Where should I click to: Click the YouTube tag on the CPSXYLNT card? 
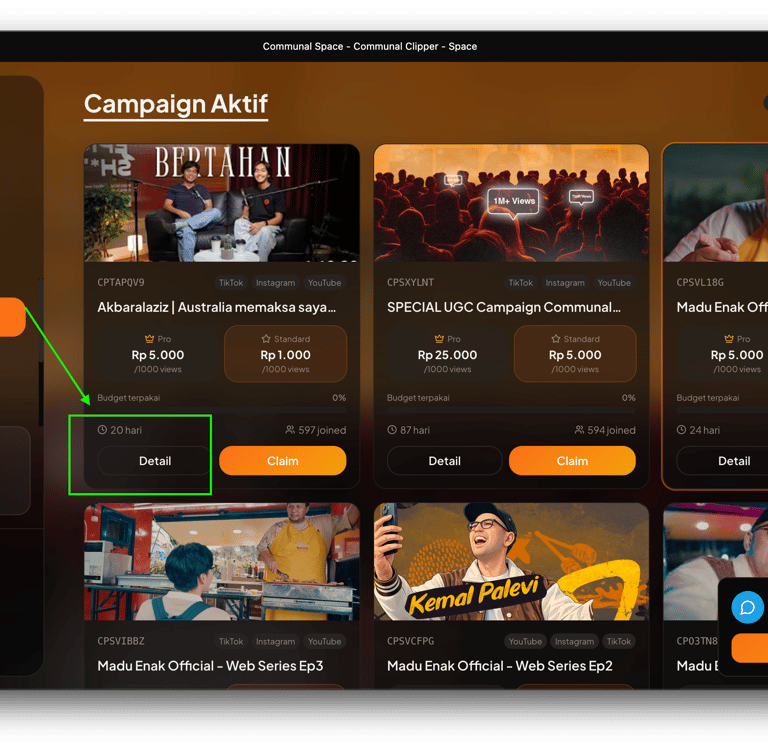[x=614, y=283]
